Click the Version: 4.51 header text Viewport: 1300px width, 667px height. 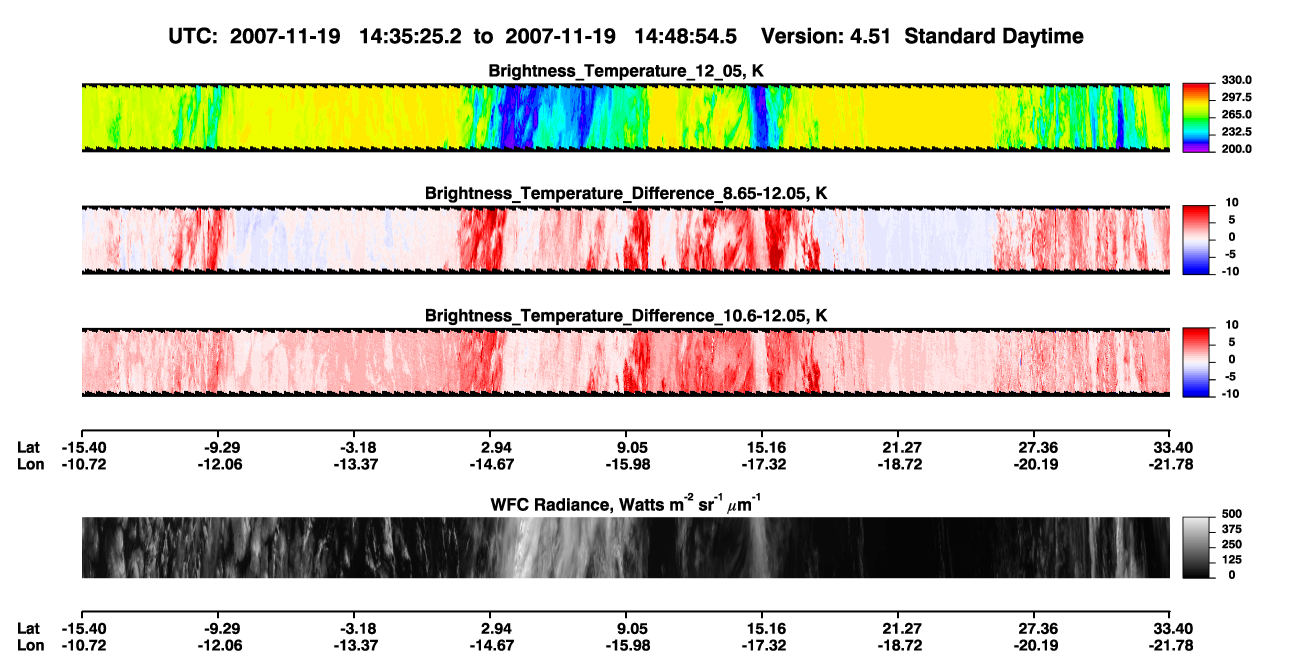(827, 36)
